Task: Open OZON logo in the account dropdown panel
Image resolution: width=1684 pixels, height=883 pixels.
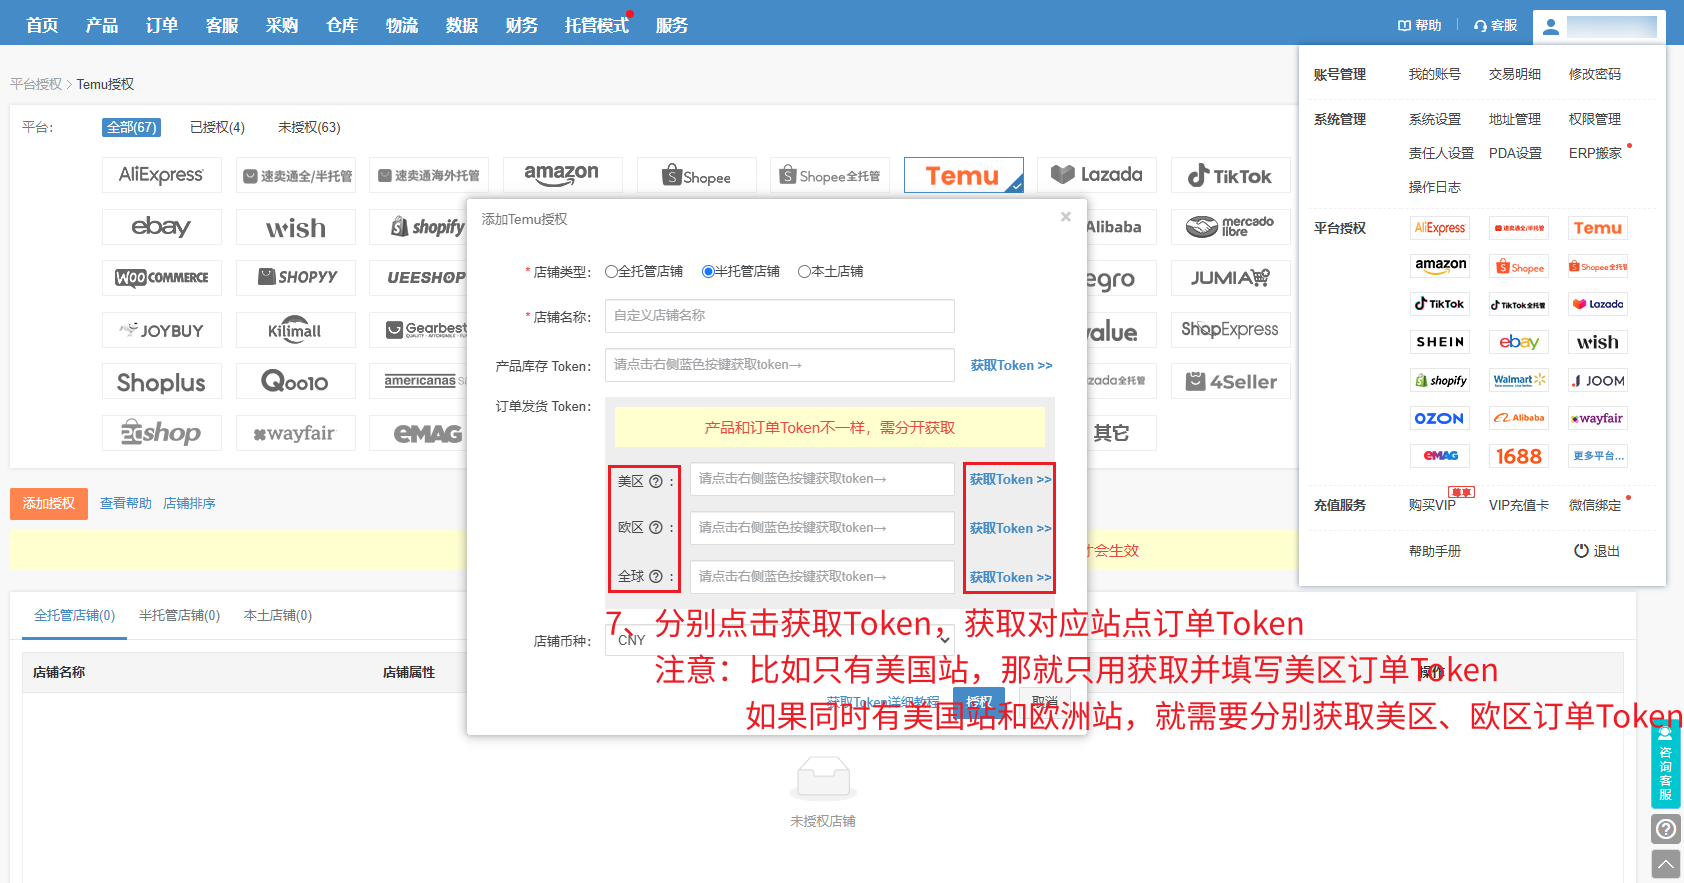Action: point(1440,418)
